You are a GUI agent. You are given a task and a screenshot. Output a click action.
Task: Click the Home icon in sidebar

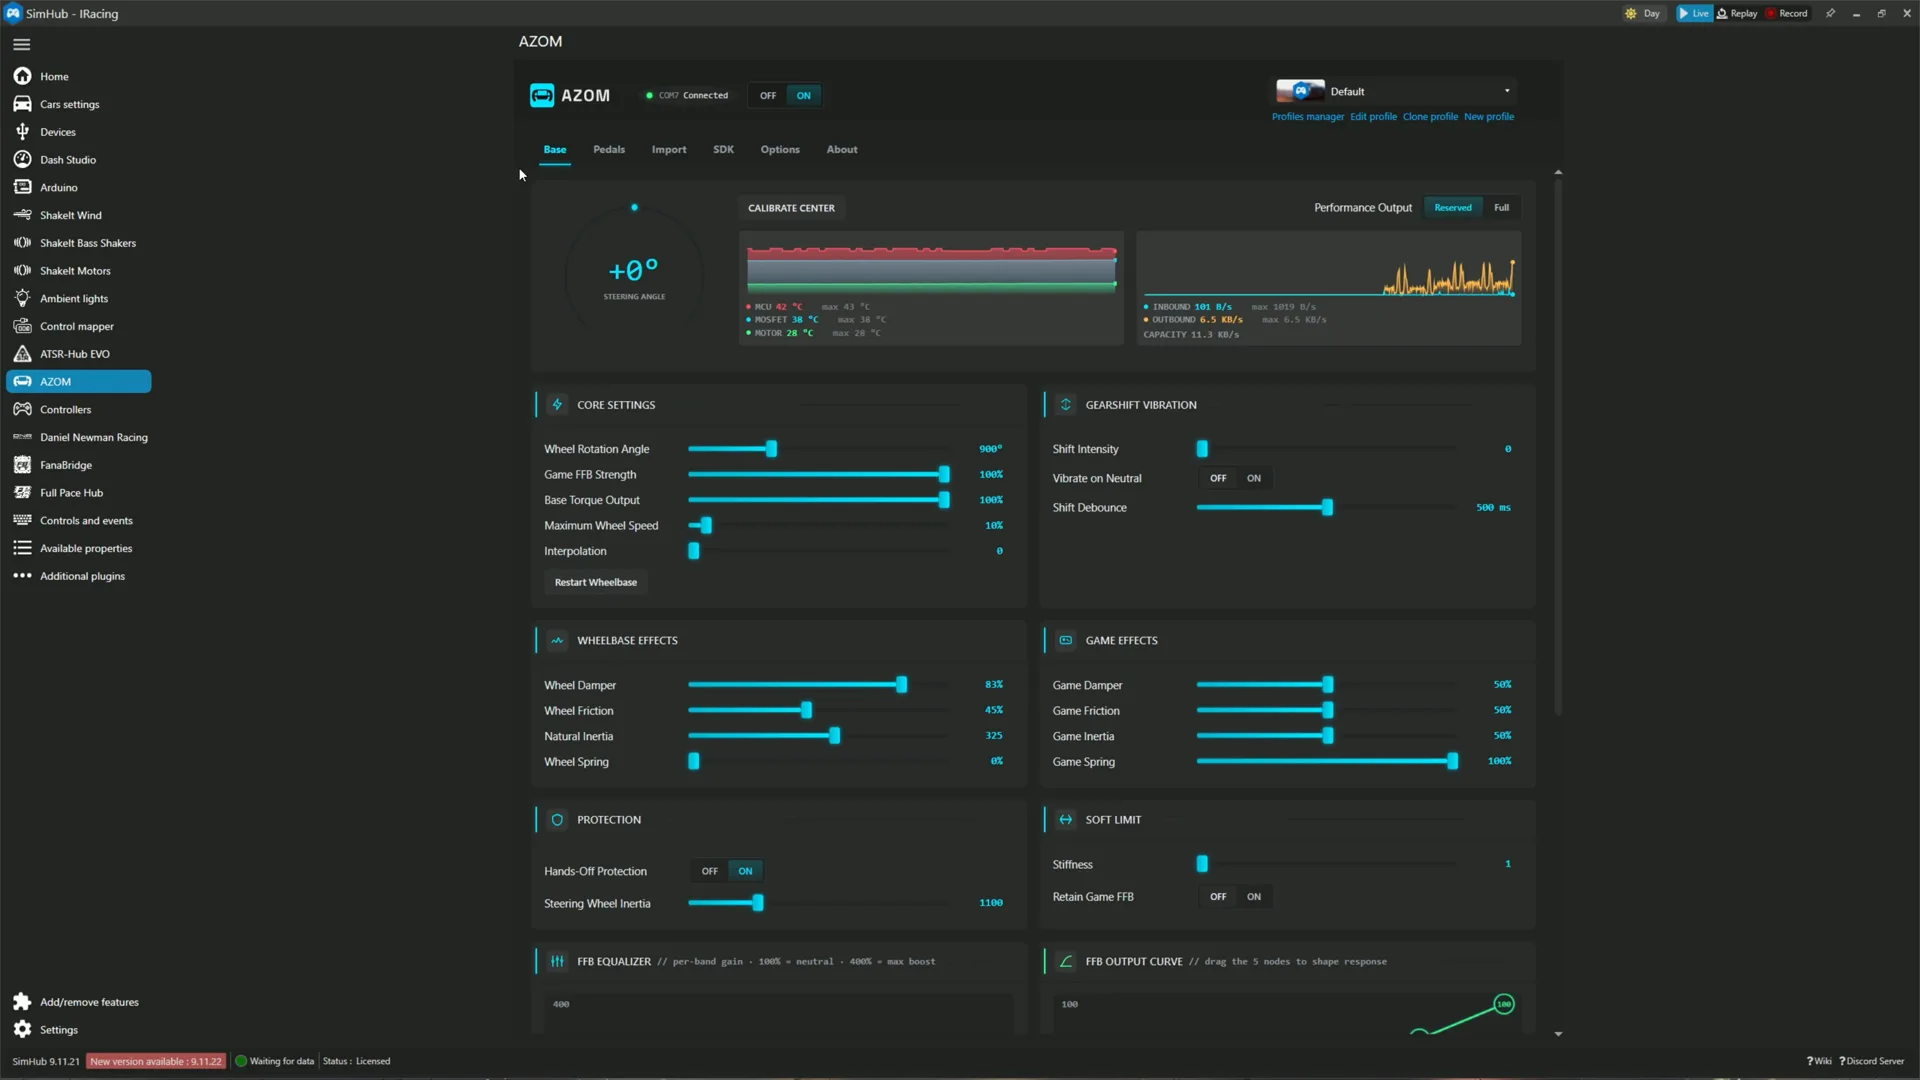22,76
